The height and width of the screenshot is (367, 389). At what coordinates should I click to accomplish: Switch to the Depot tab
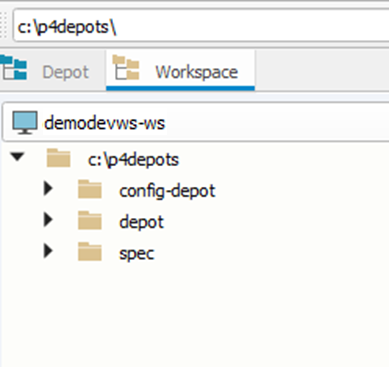pos(52,72)
